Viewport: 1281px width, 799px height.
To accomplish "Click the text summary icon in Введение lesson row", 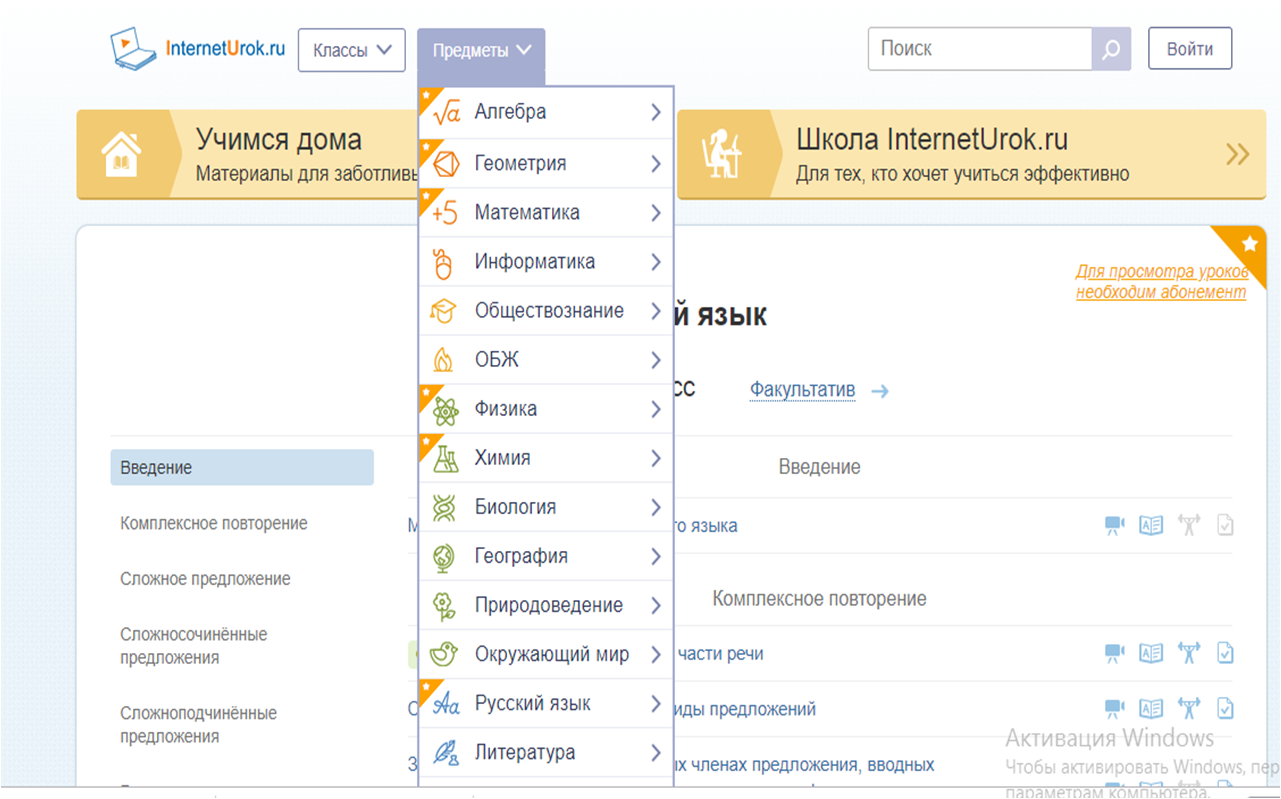I will (1151, 525).
